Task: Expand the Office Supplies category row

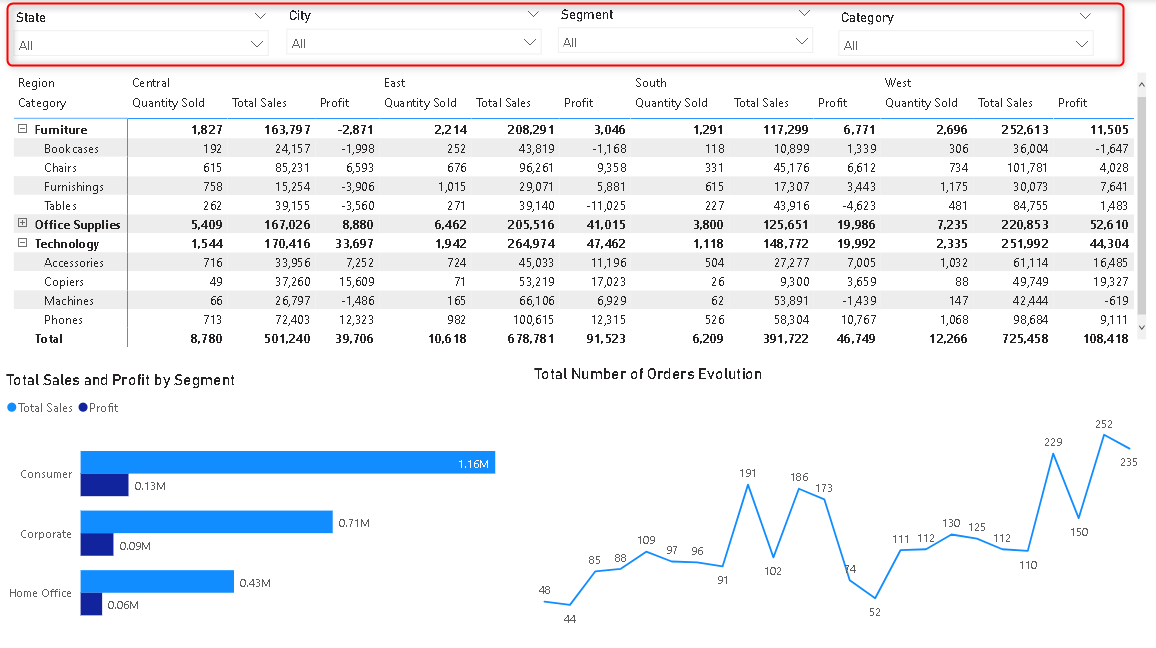Action: pyautogui.click(x=23, y=225)
